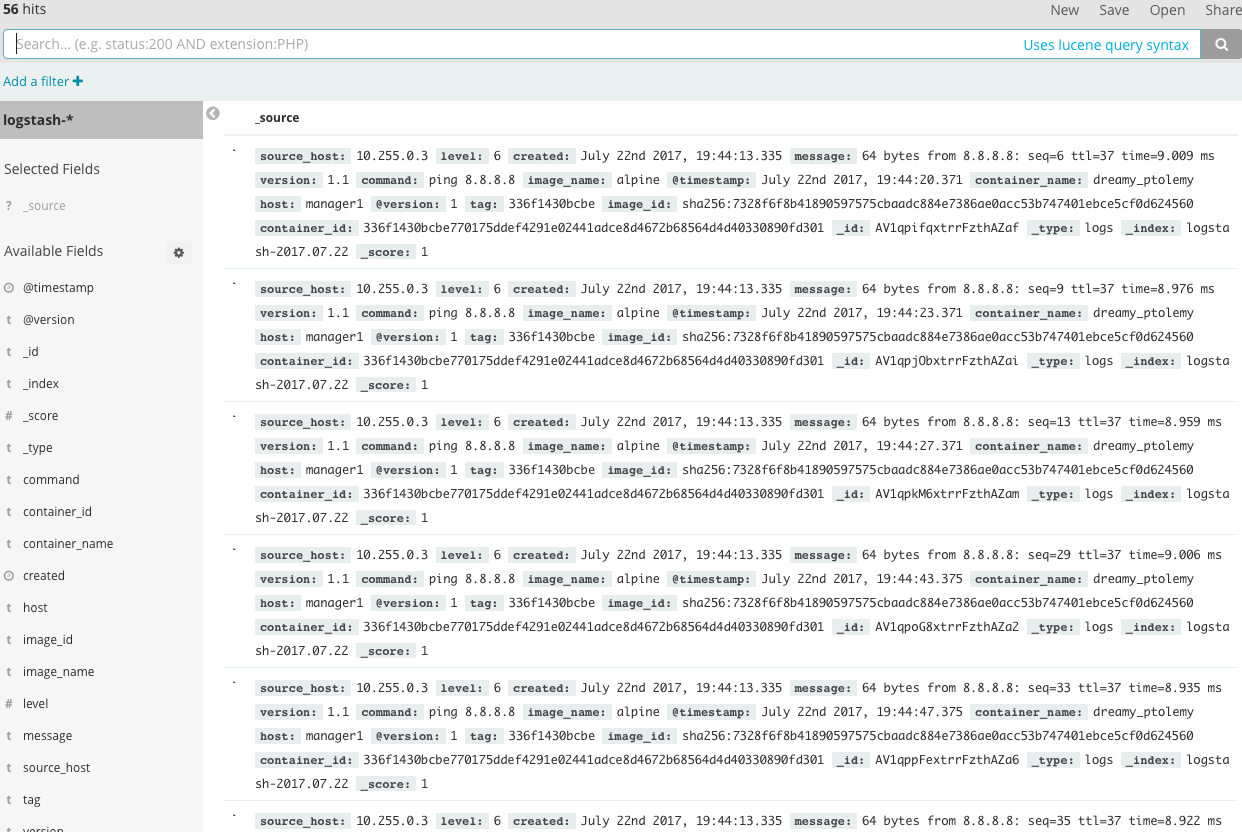Expand the log row with seq=9

click(x=235, y=284)
